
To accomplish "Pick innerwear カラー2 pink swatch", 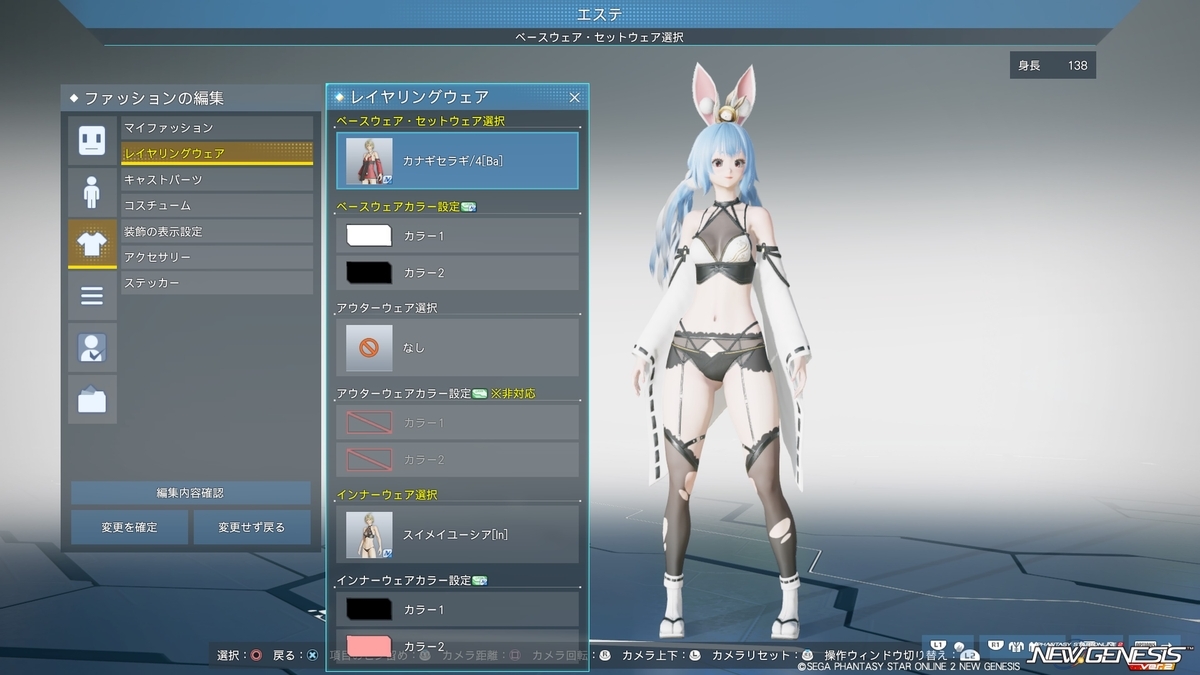I will pos(369,645).
